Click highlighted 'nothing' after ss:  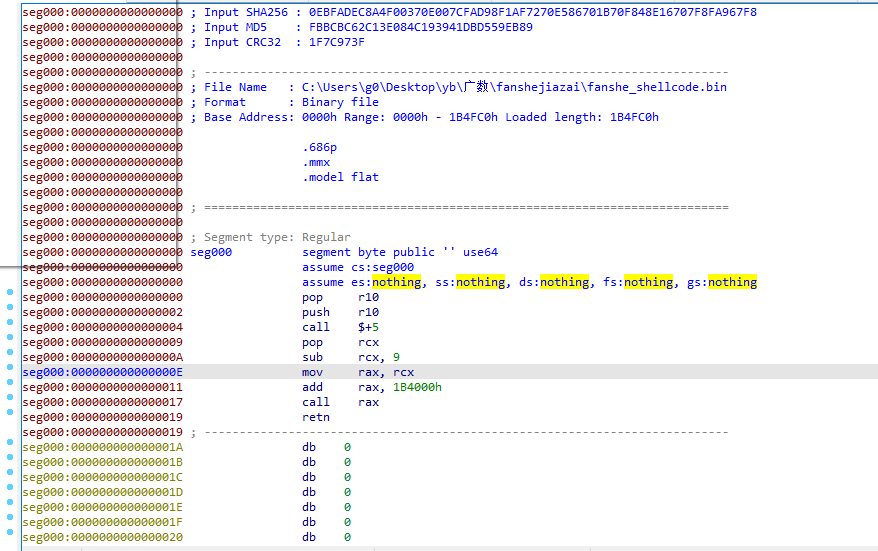[x=480, y=282]
